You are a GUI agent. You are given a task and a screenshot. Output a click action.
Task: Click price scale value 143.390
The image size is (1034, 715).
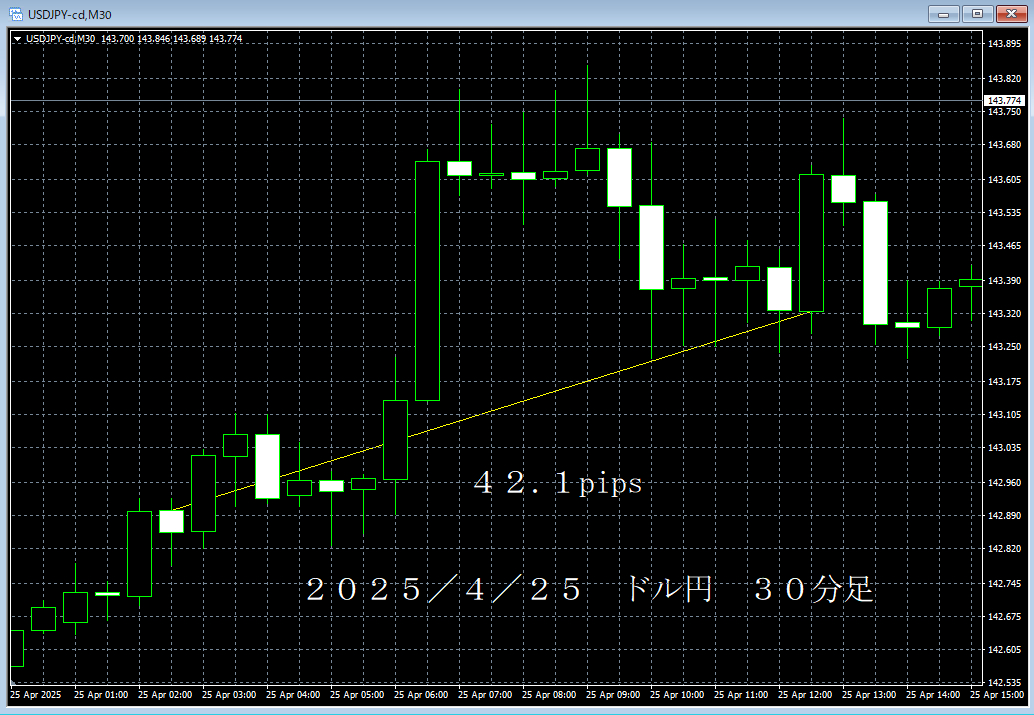1004,280
